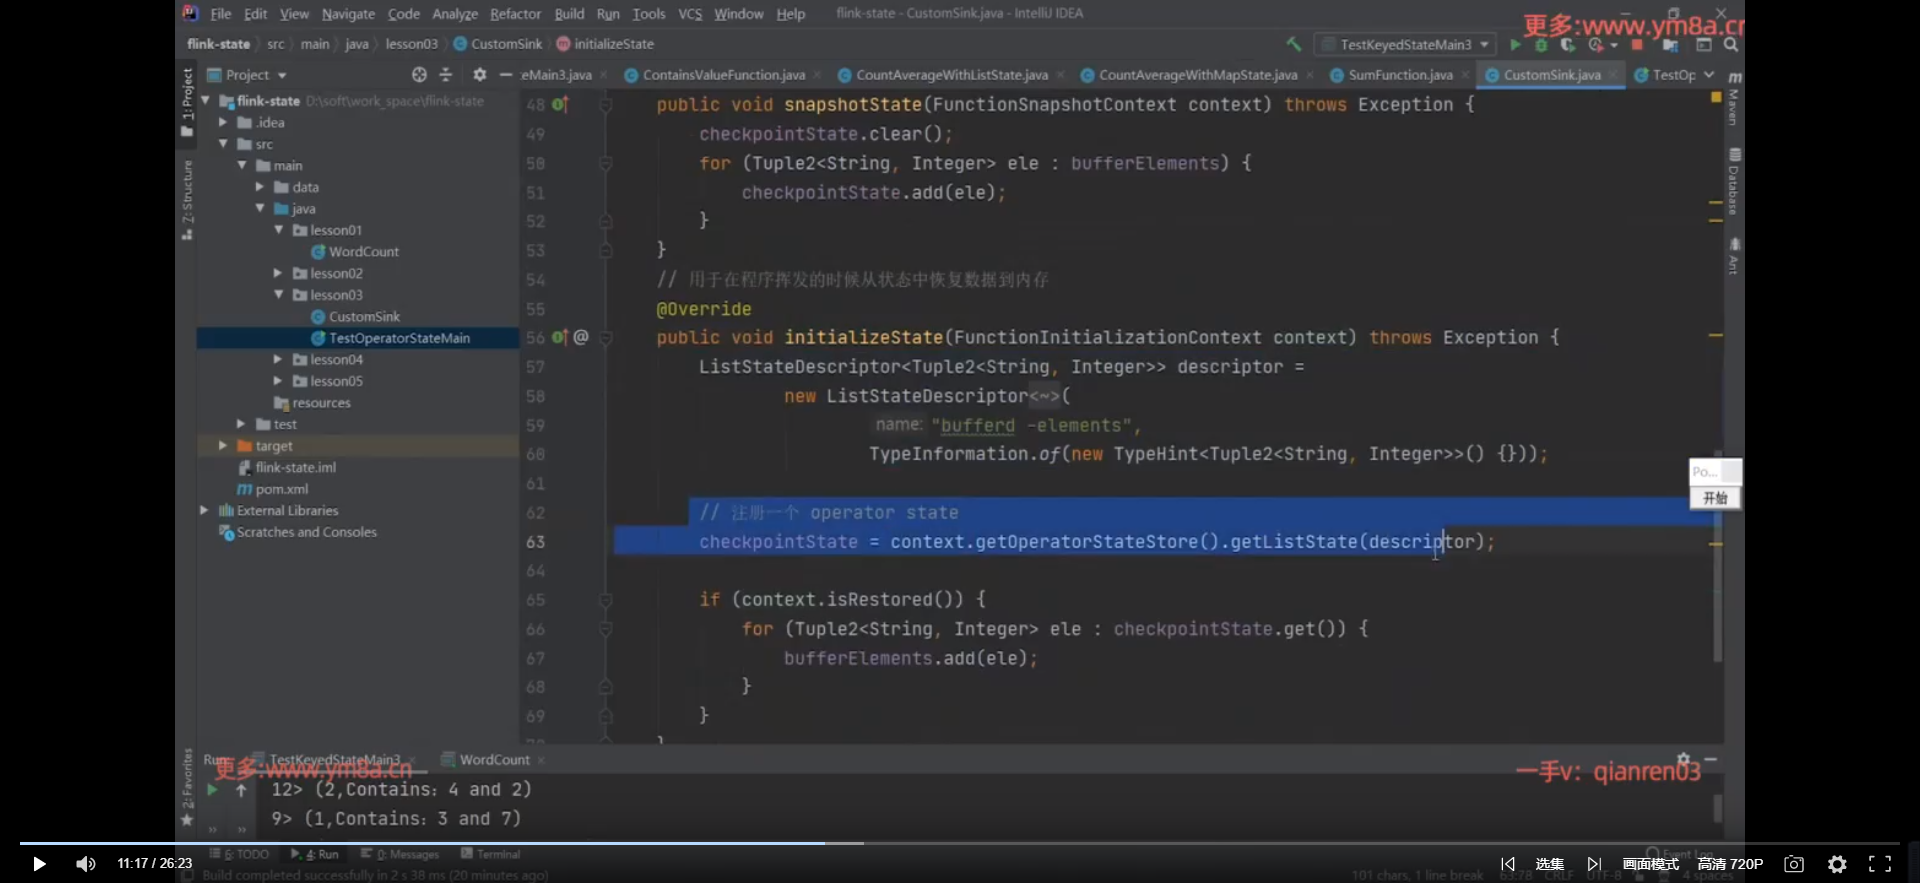Toggle code folding at line 56
The height and width of the screenshot is (883, 1920).
click(606, 338)
